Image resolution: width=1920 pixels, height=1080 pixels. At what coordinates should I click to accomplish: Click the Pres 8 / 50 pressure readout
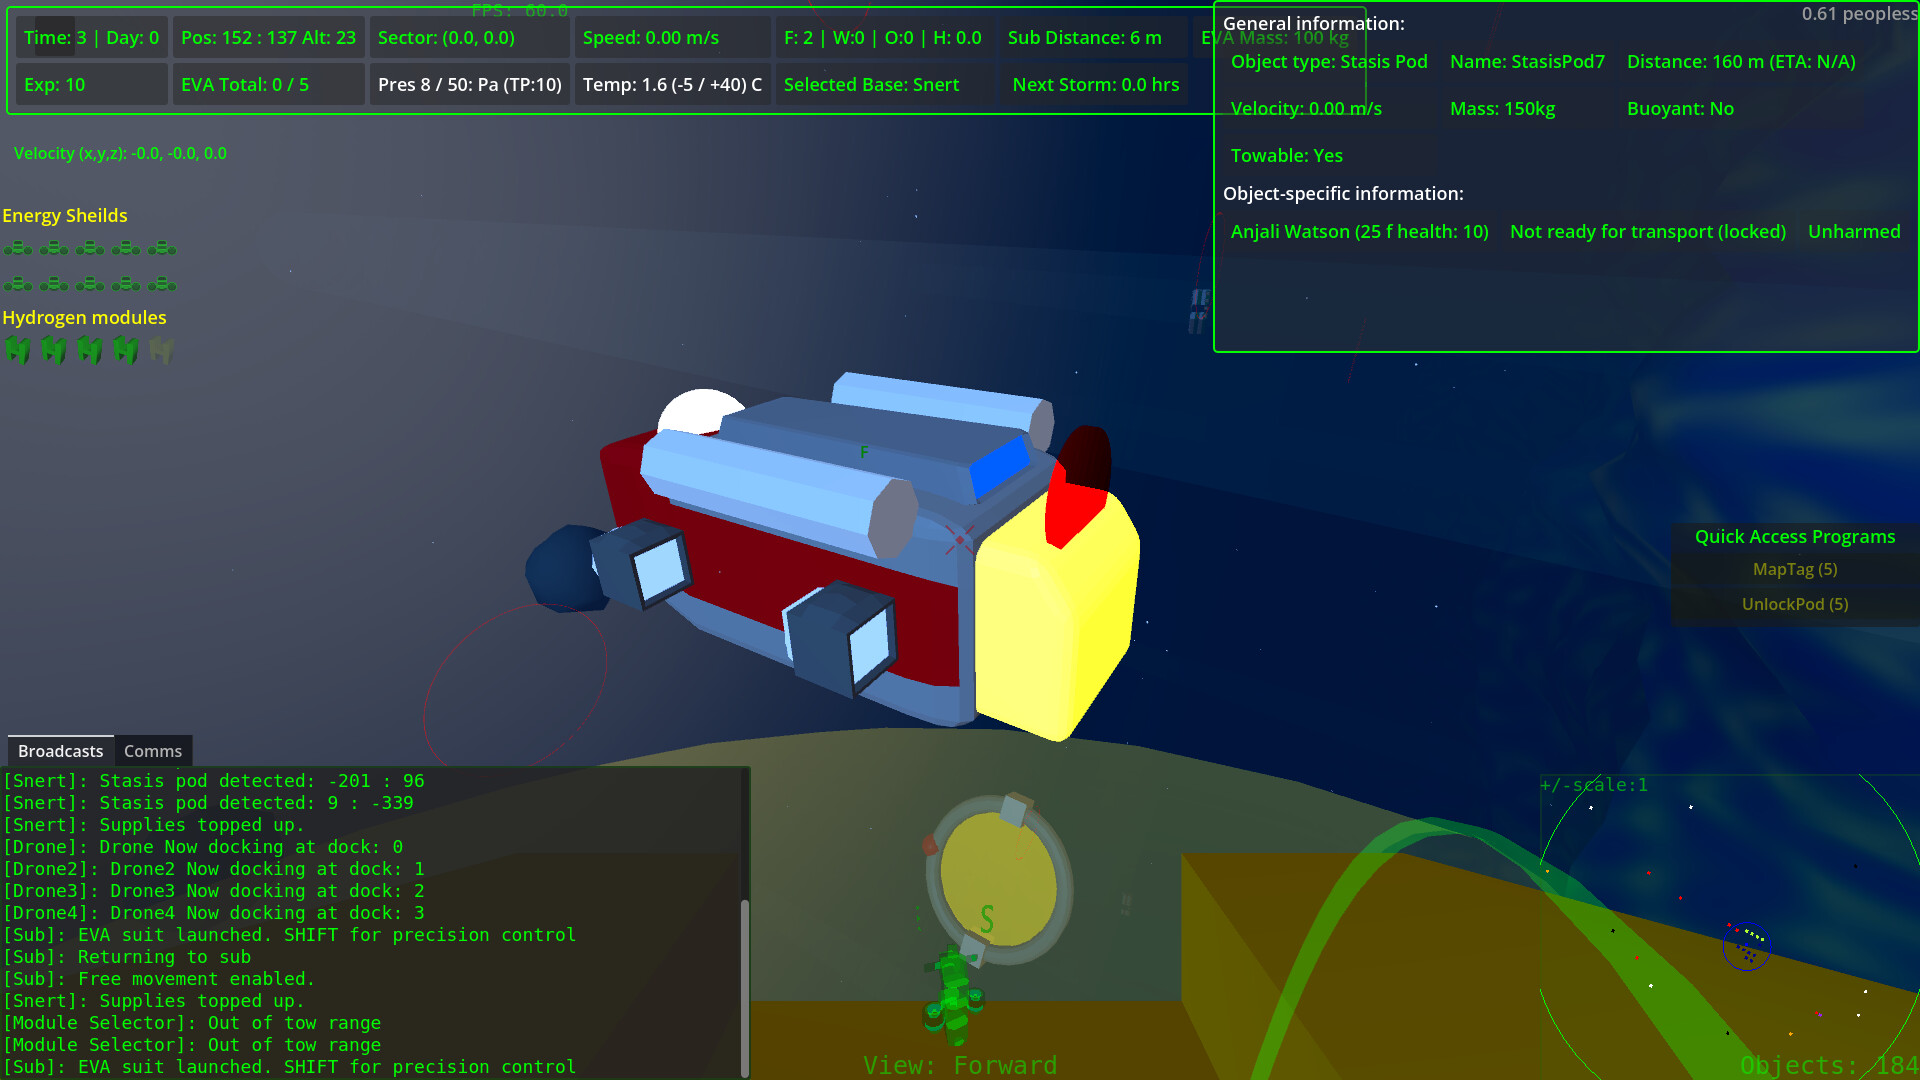point(470,85)
